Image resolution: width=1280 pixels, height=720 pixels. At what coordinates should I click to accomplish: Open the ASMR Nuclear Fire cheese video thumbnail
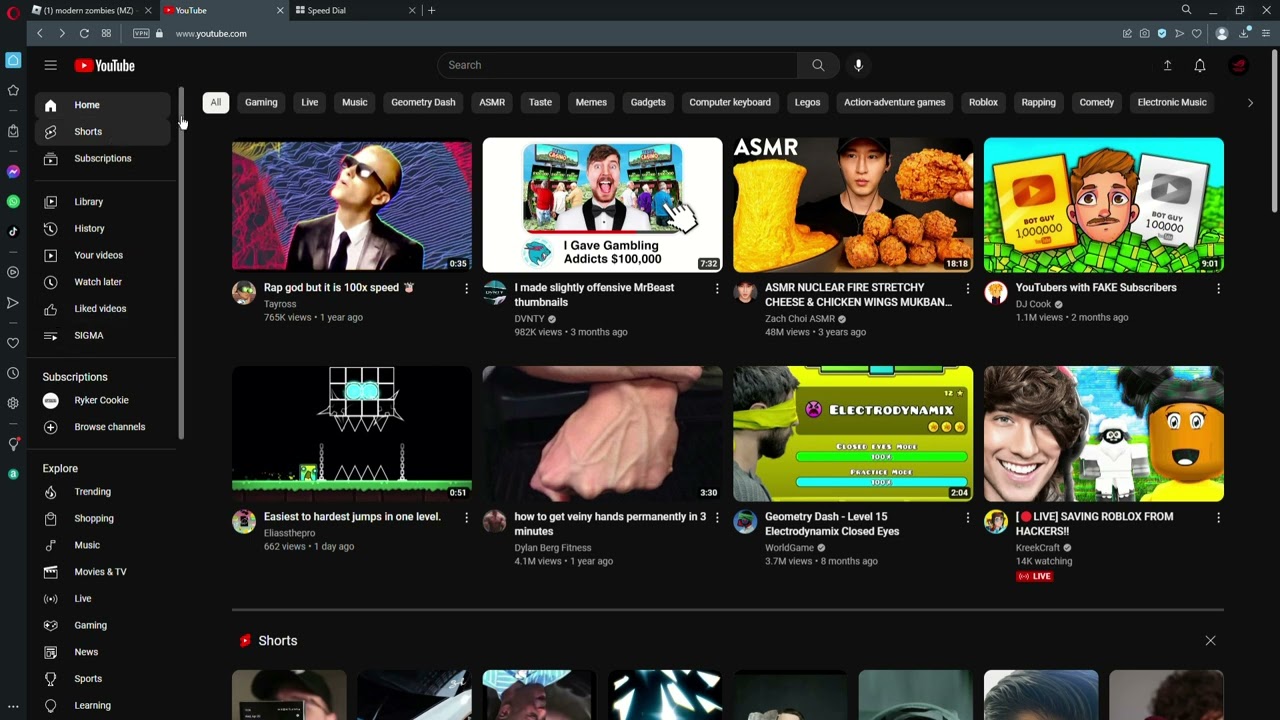click(x=853, y=205)
